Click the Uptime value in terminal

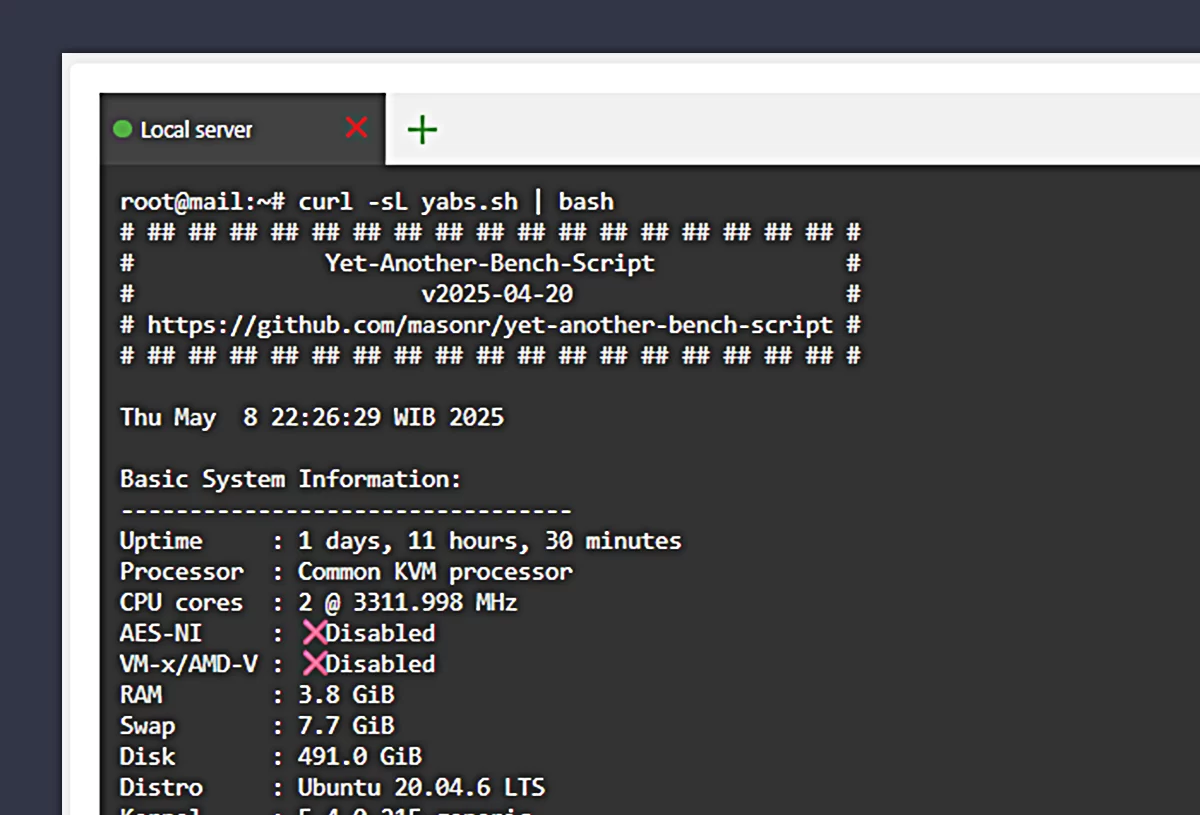(x=489, y=541)
